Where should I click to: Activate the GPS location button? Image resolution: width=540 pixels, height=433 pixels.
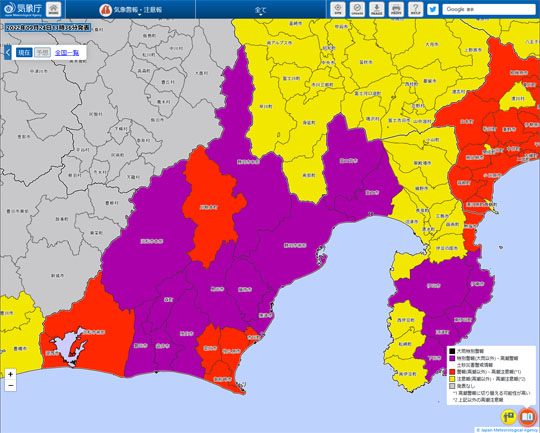coord(338,9)
